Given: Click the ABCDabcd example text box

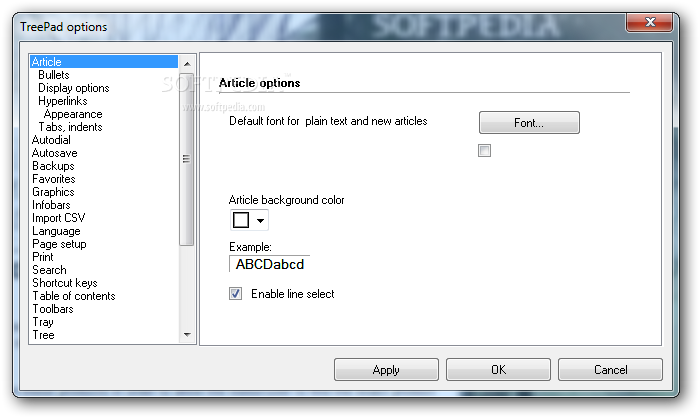Looking at the screenshot, I should [x=270, y=264].
